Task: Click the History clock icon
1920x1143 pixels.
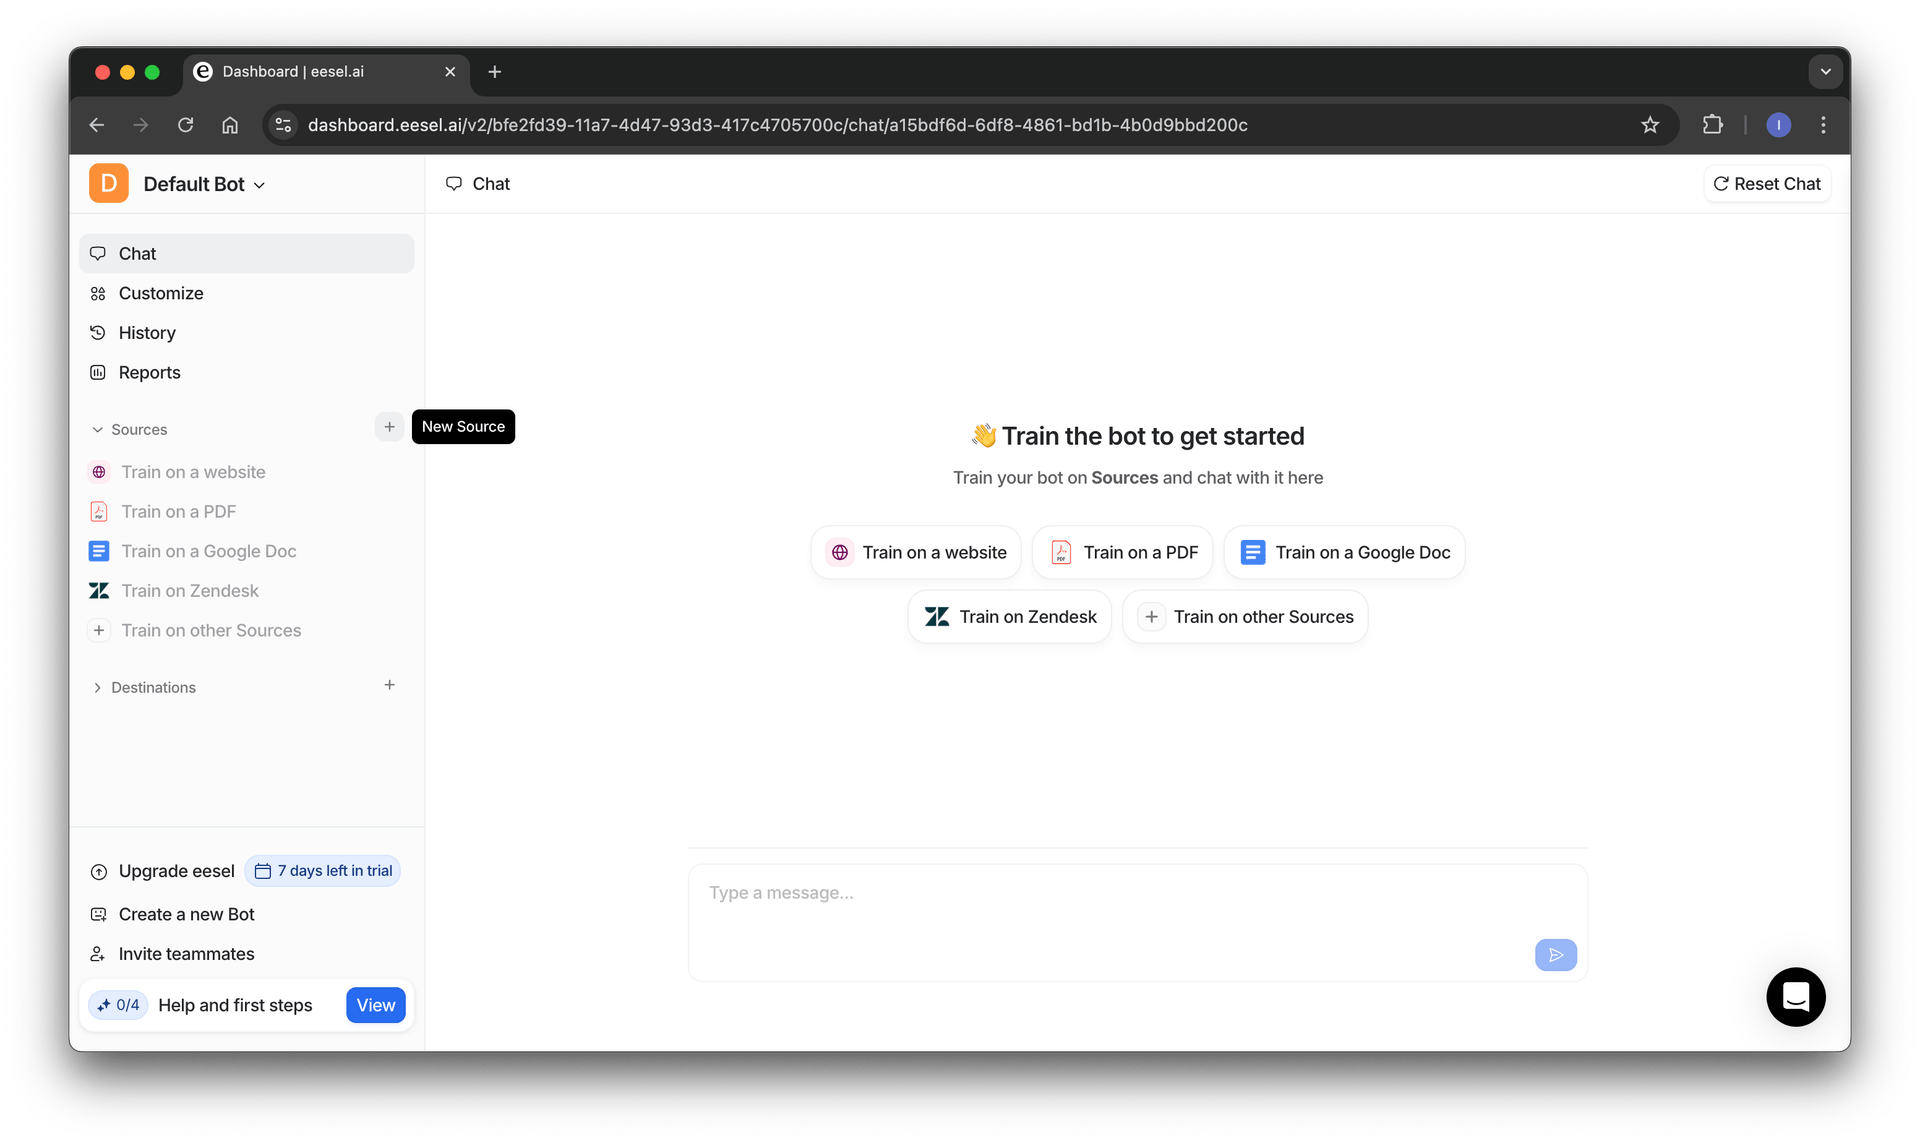Action: [98, 333]
